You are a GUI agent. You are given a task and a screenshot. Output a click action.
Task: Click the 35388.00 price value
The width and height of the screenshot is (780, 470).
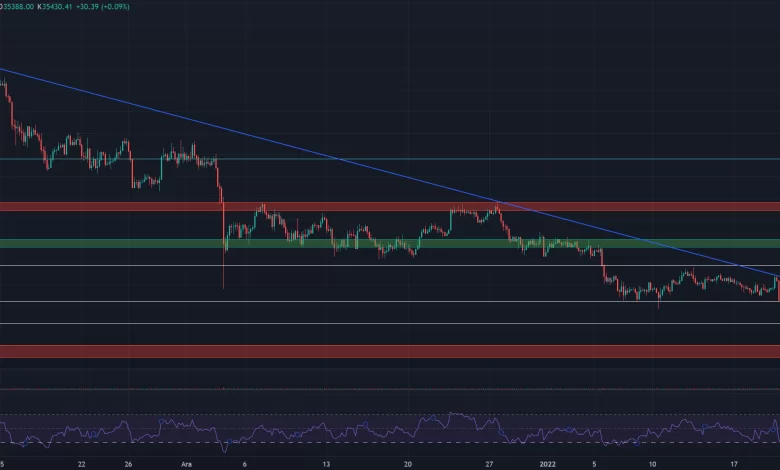tap(19, 6)
